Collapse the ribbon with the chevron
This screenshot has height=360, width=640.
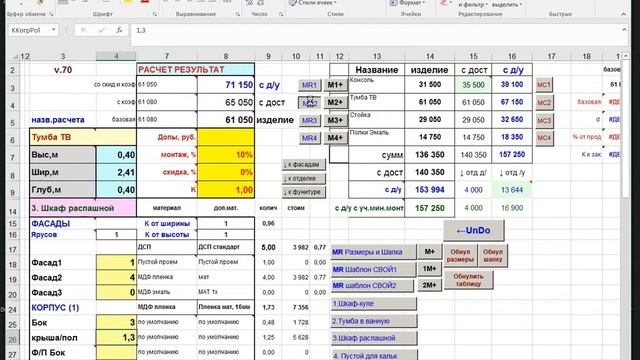click(623, 14)
